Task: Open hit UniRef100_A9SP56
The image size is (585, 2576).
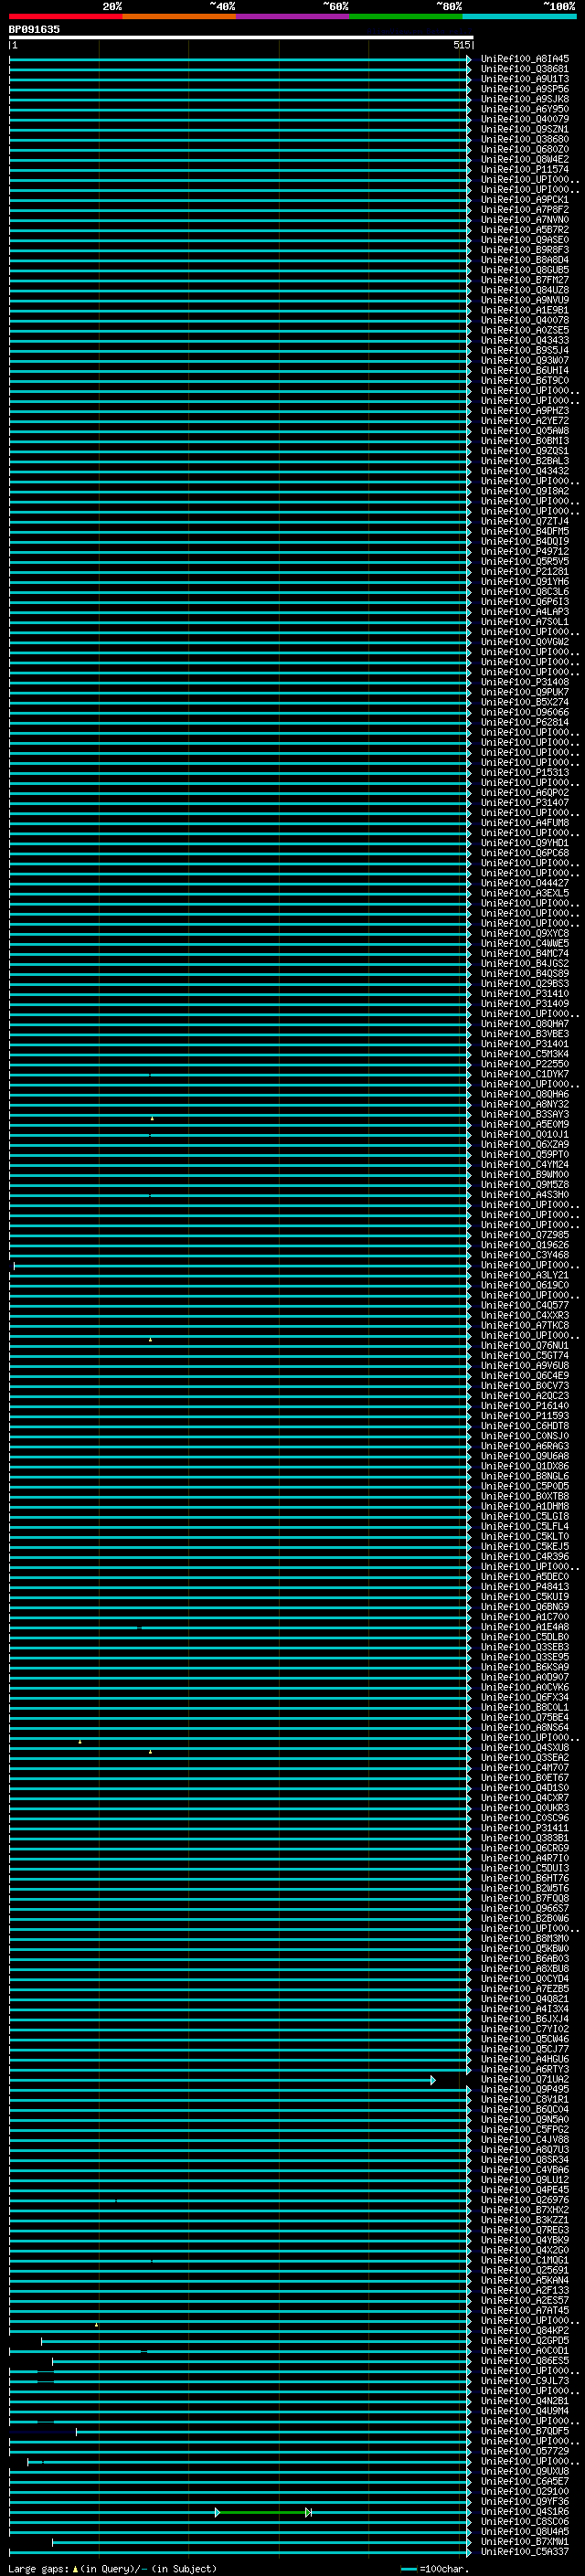Action: (524, 89)
